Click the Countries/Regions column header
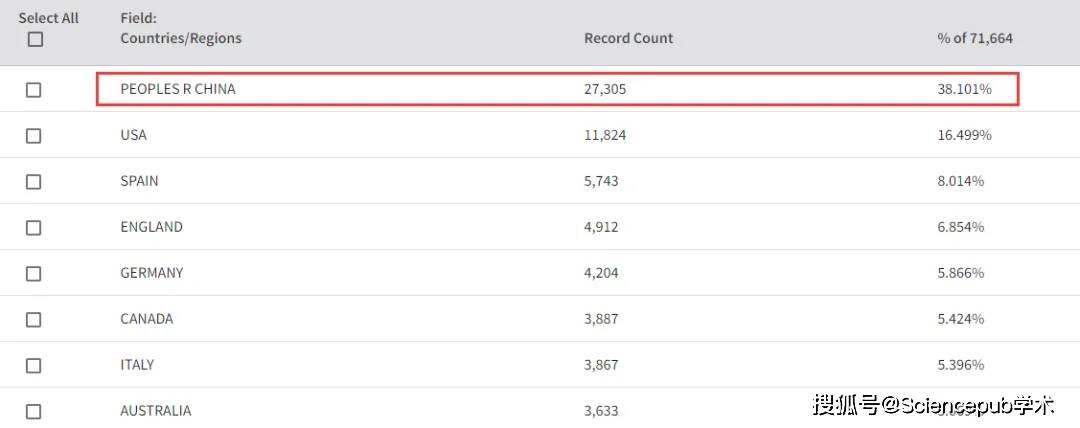This screenshot has height=428, width=1080. point(180,38)
